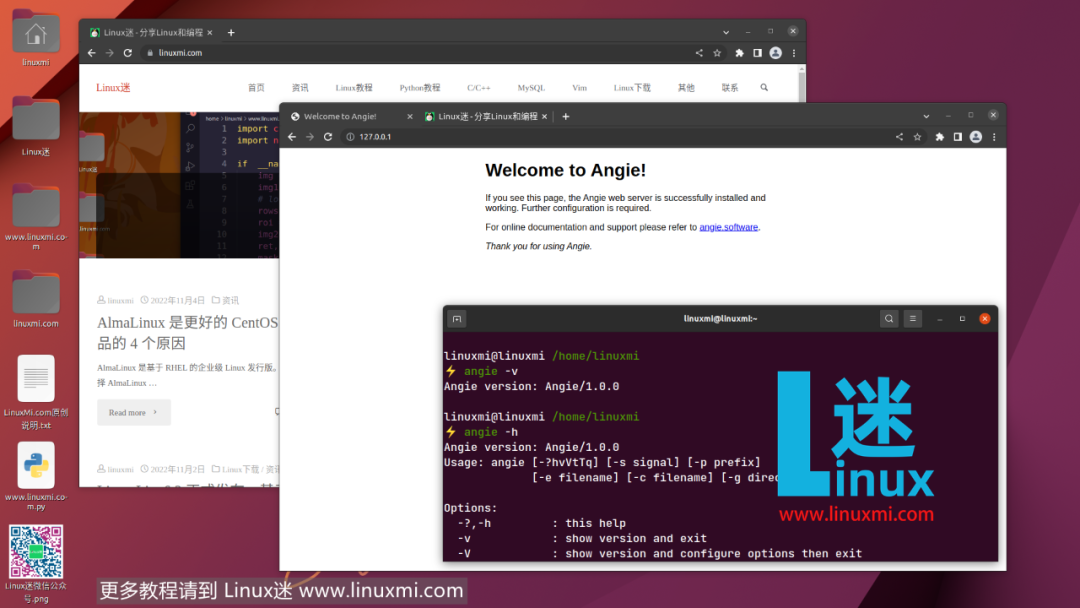Open 联系 navigation item
Image resolution: width=1080 pixels, height=608 pixels.
(x=729, y=87)
